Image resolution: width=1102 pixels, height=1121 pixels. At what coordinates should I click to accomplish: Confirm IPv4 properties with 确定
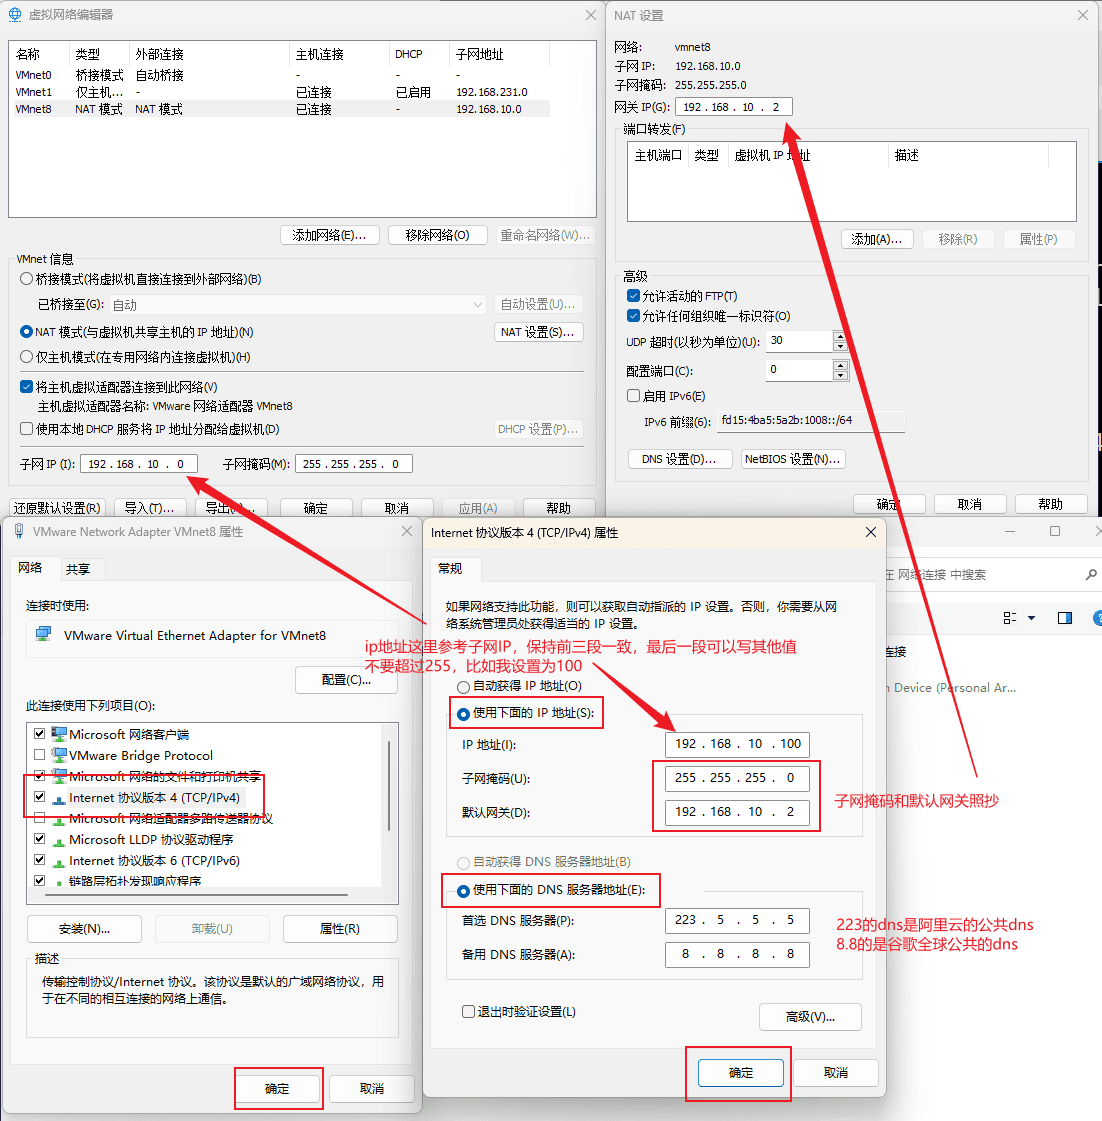tap(741, 1072)
